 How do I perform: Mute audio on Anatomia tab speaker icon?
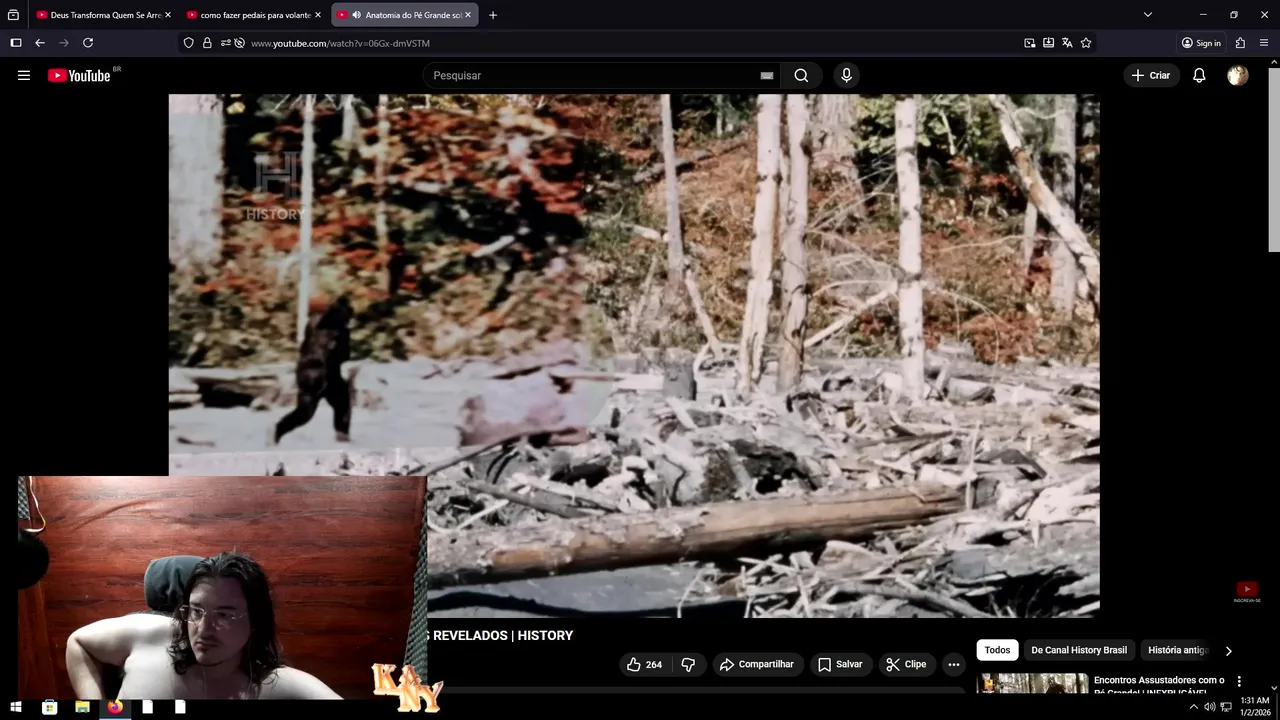[x=356, y=15]
